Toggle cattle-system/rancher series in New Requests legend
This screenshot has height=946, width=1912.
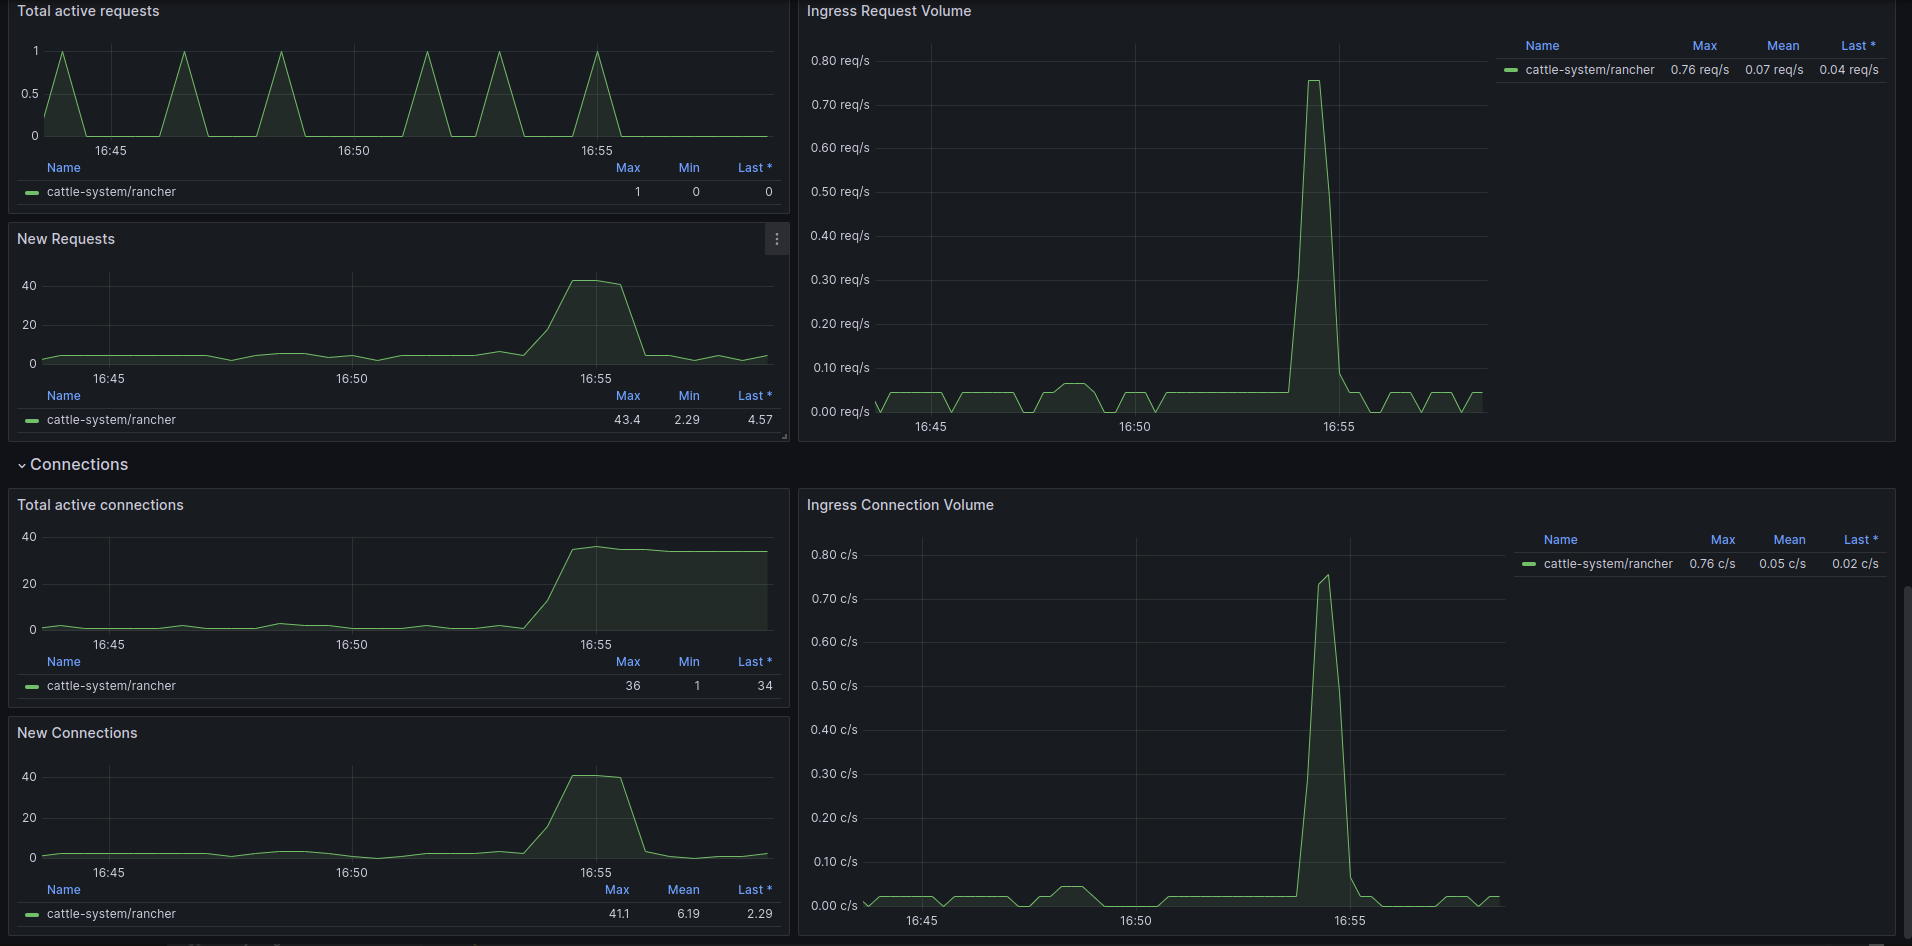pyautogui.click(x=111, y=420)
